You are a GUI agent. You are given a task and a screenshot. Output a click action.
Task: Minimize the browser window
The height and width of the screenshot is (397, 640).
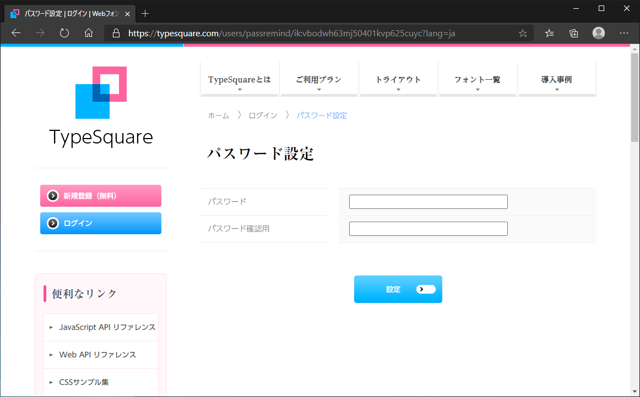[x=576, y=8]
